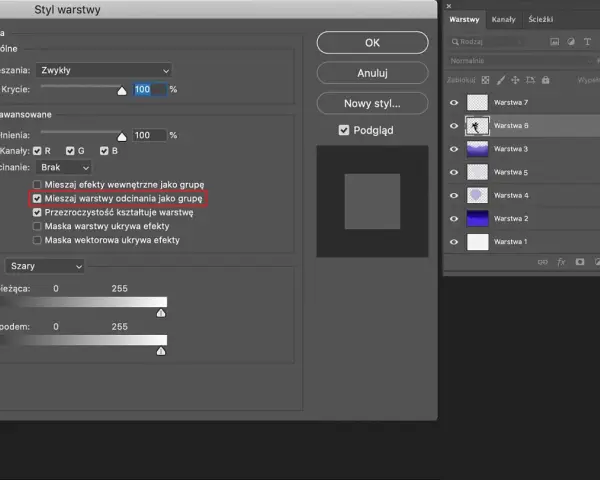Click the Anuluj button
This screenshot has width=600, height=480.
tap(372, 73)
